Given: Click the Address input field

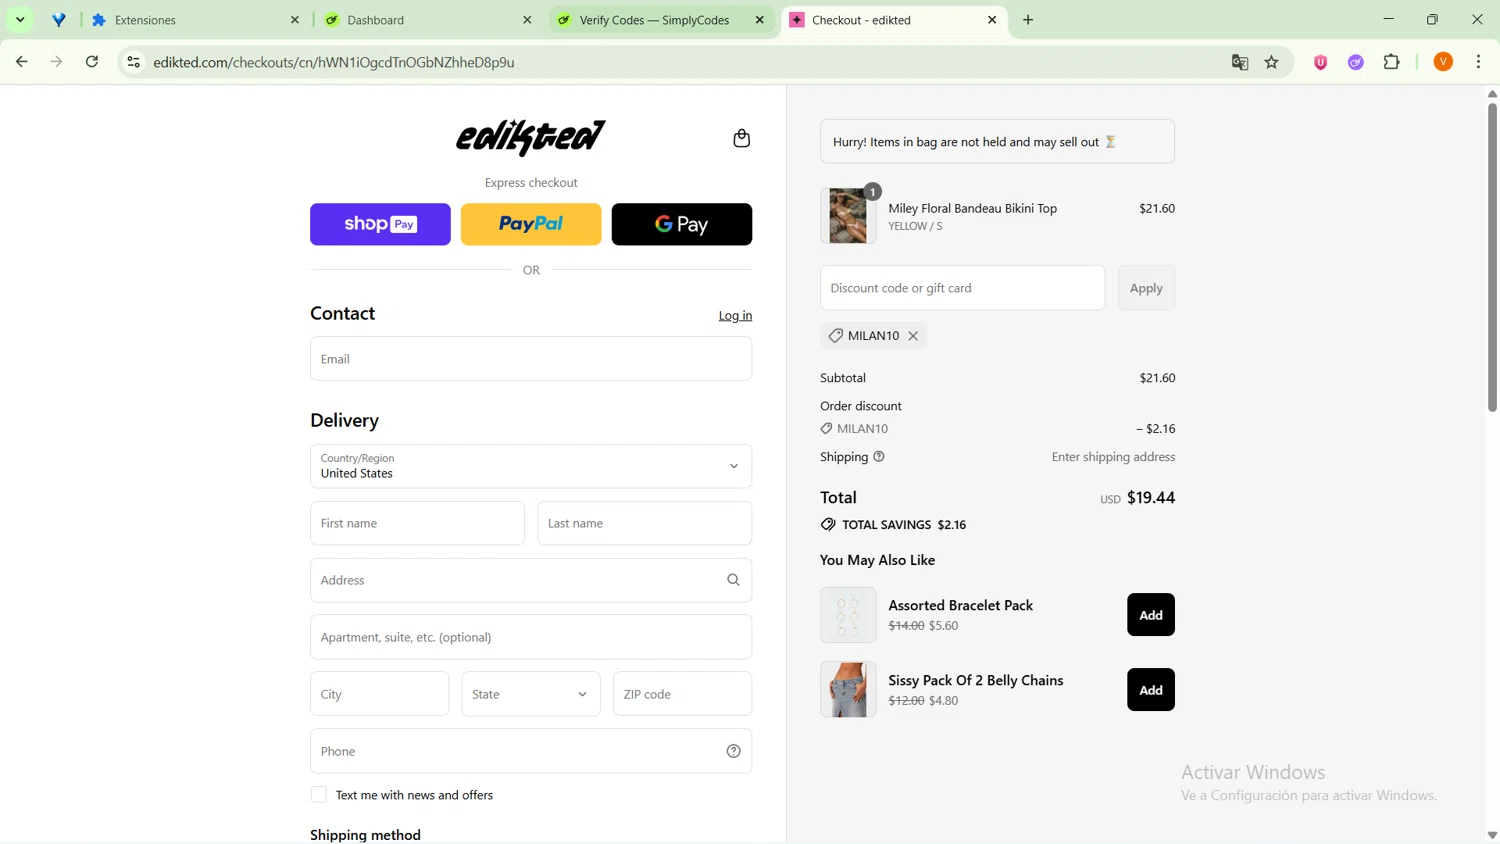Looking at the screenshot, I should 531,580.
